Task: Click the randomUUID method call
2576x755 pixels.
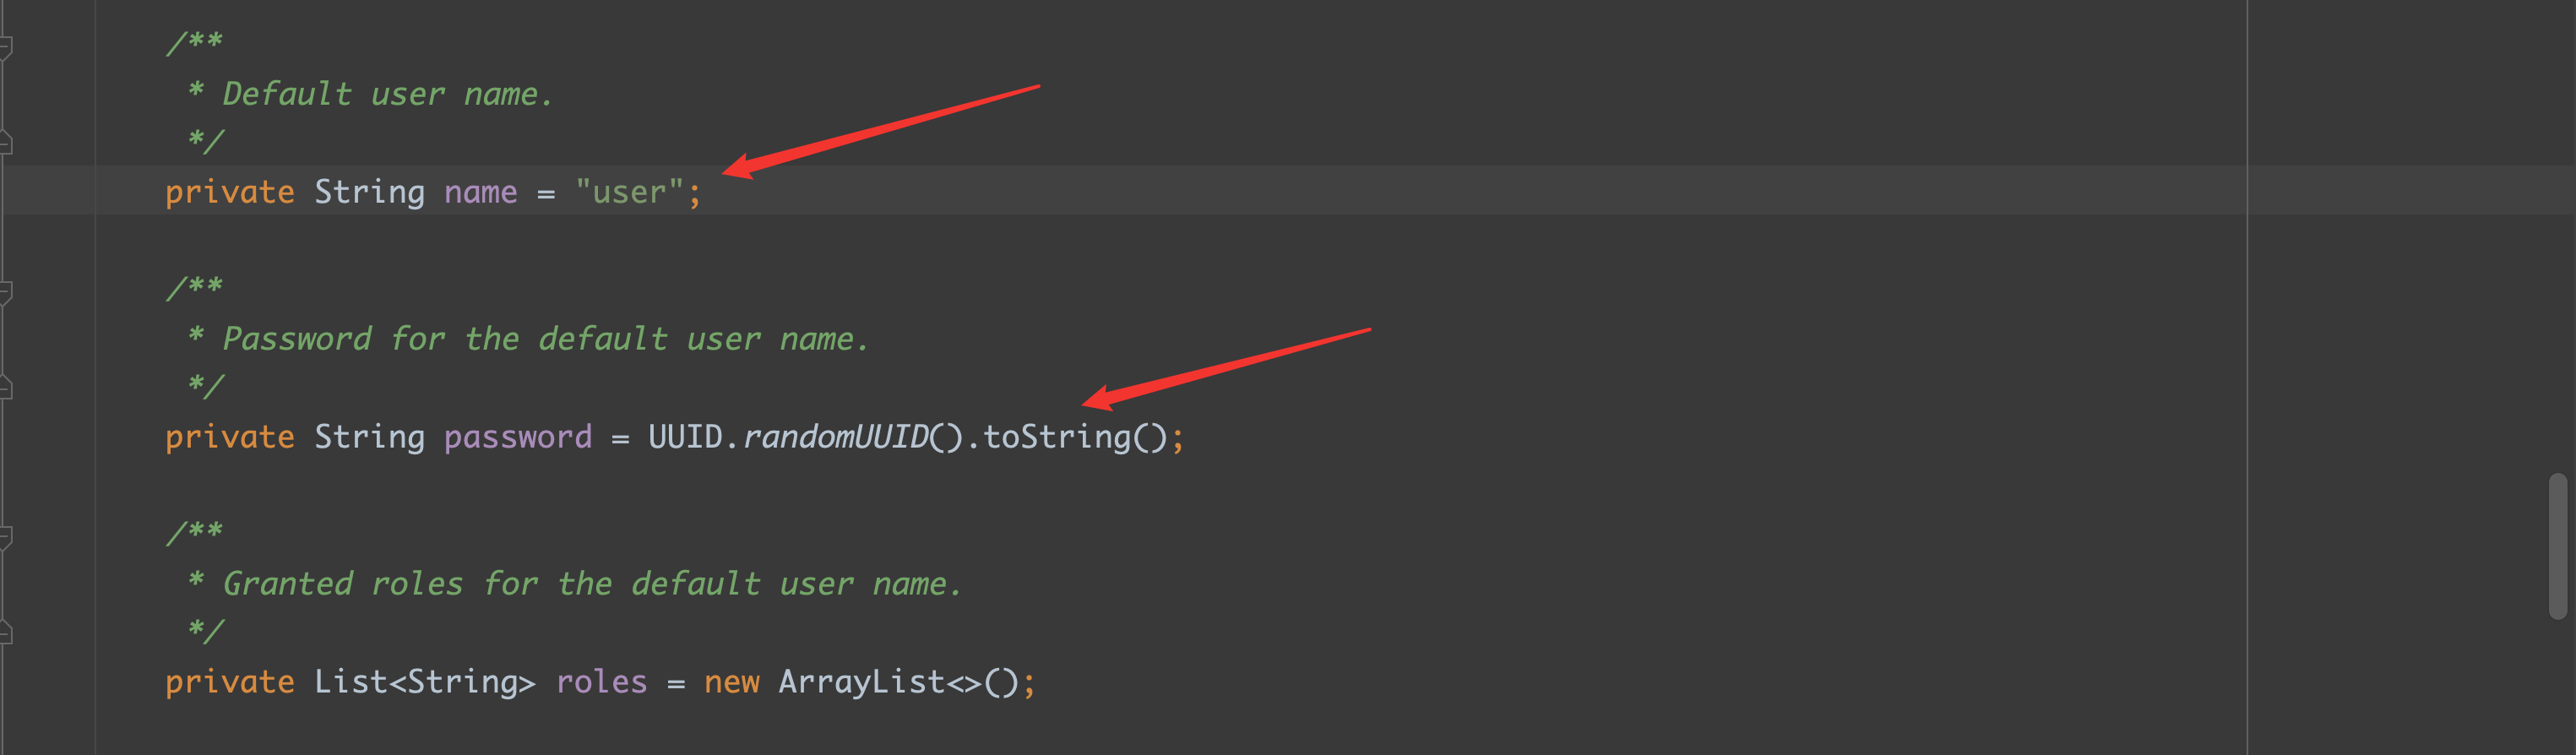Action: pos(836,437)
